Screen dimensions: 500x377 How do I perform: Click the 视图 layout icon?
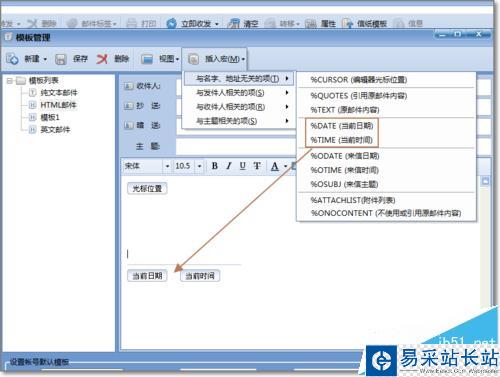(147, 59)
